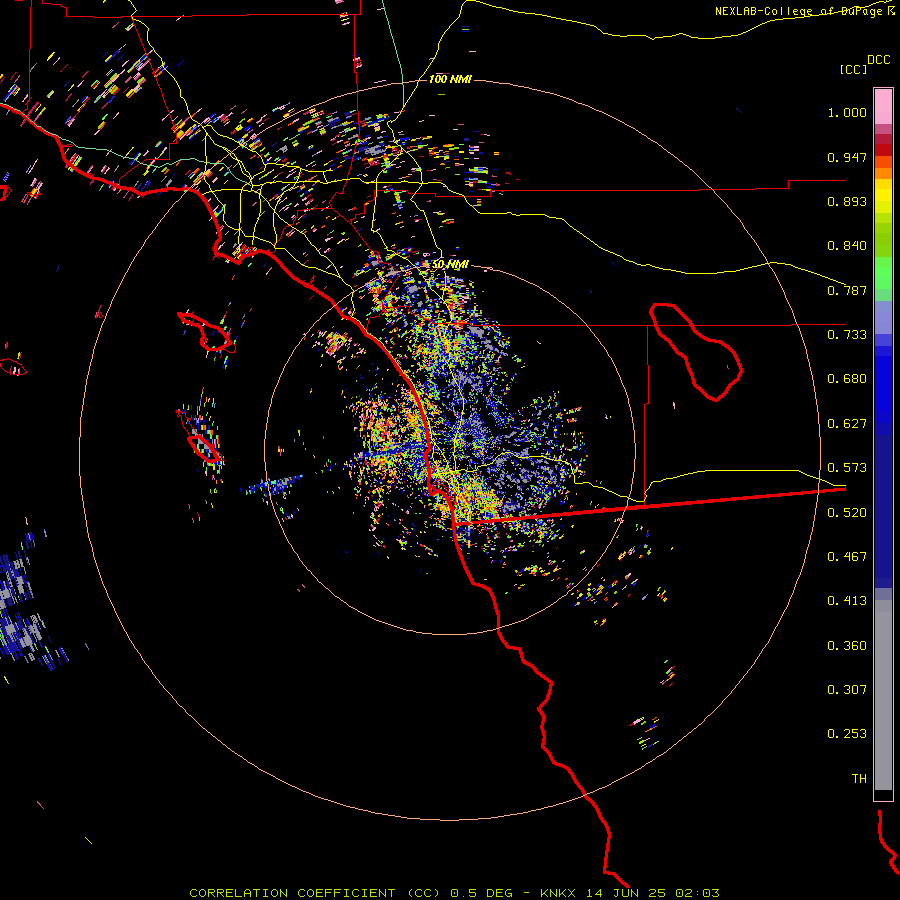Screen dimensions: 900x900
Task: Click the 50 NMI range ring label
Action: click(450, 265)
